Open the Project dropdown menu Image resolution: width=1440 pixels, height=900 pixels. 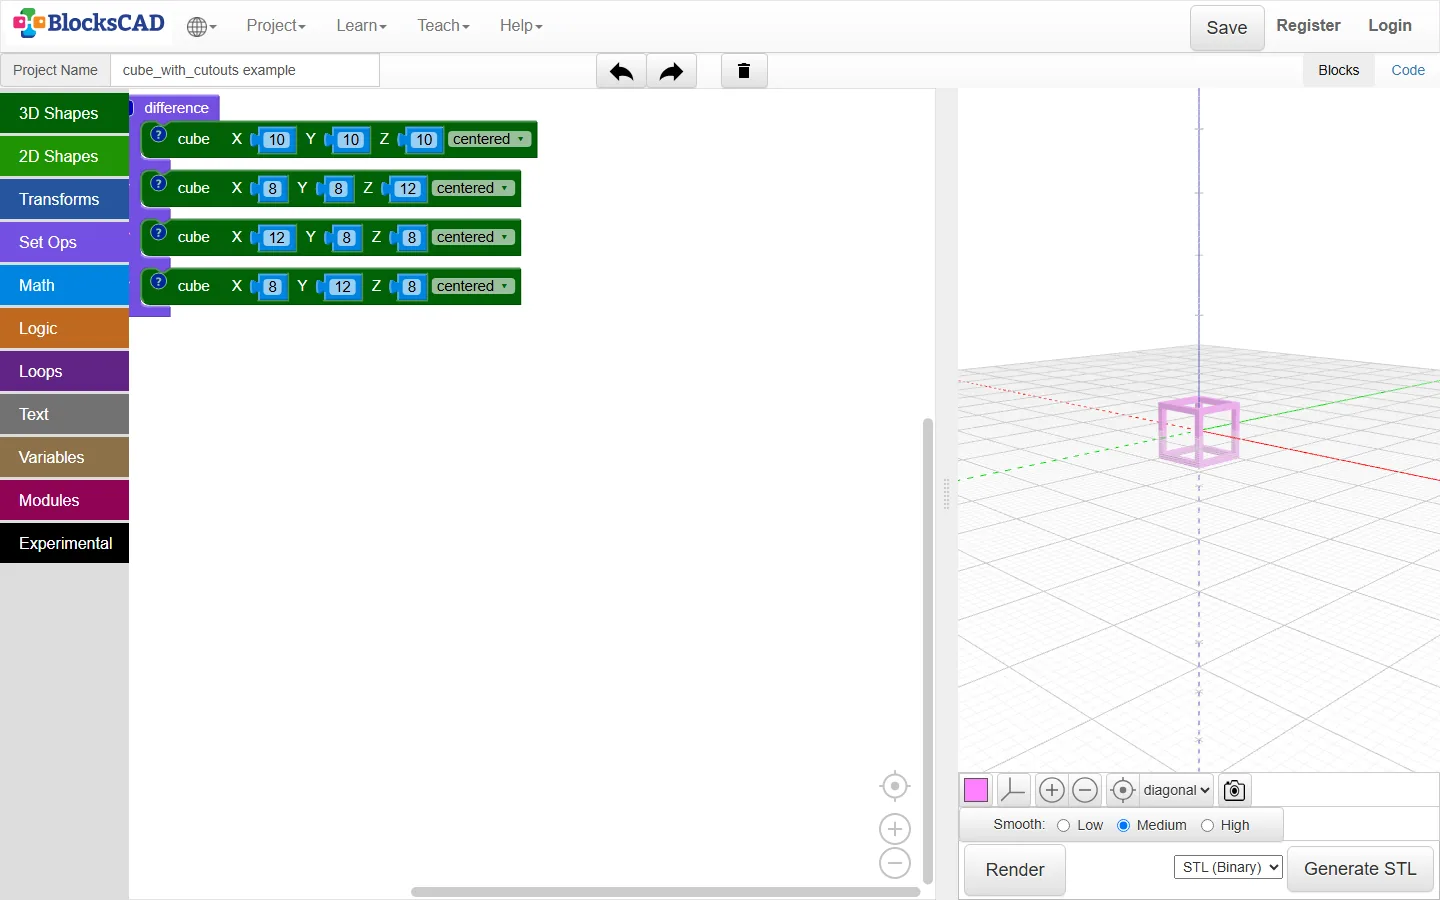(276, 26)
